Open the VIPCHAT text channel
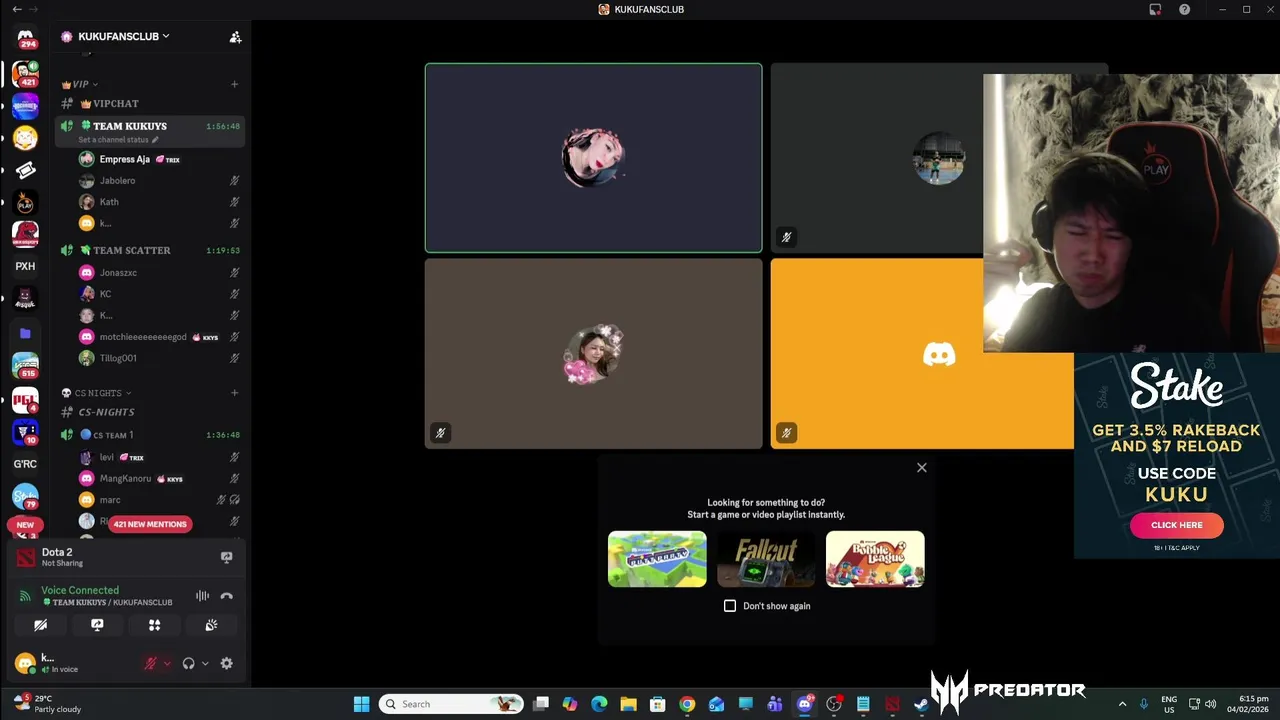Viewport: 1280px width, 720px height. coord(150,104)
